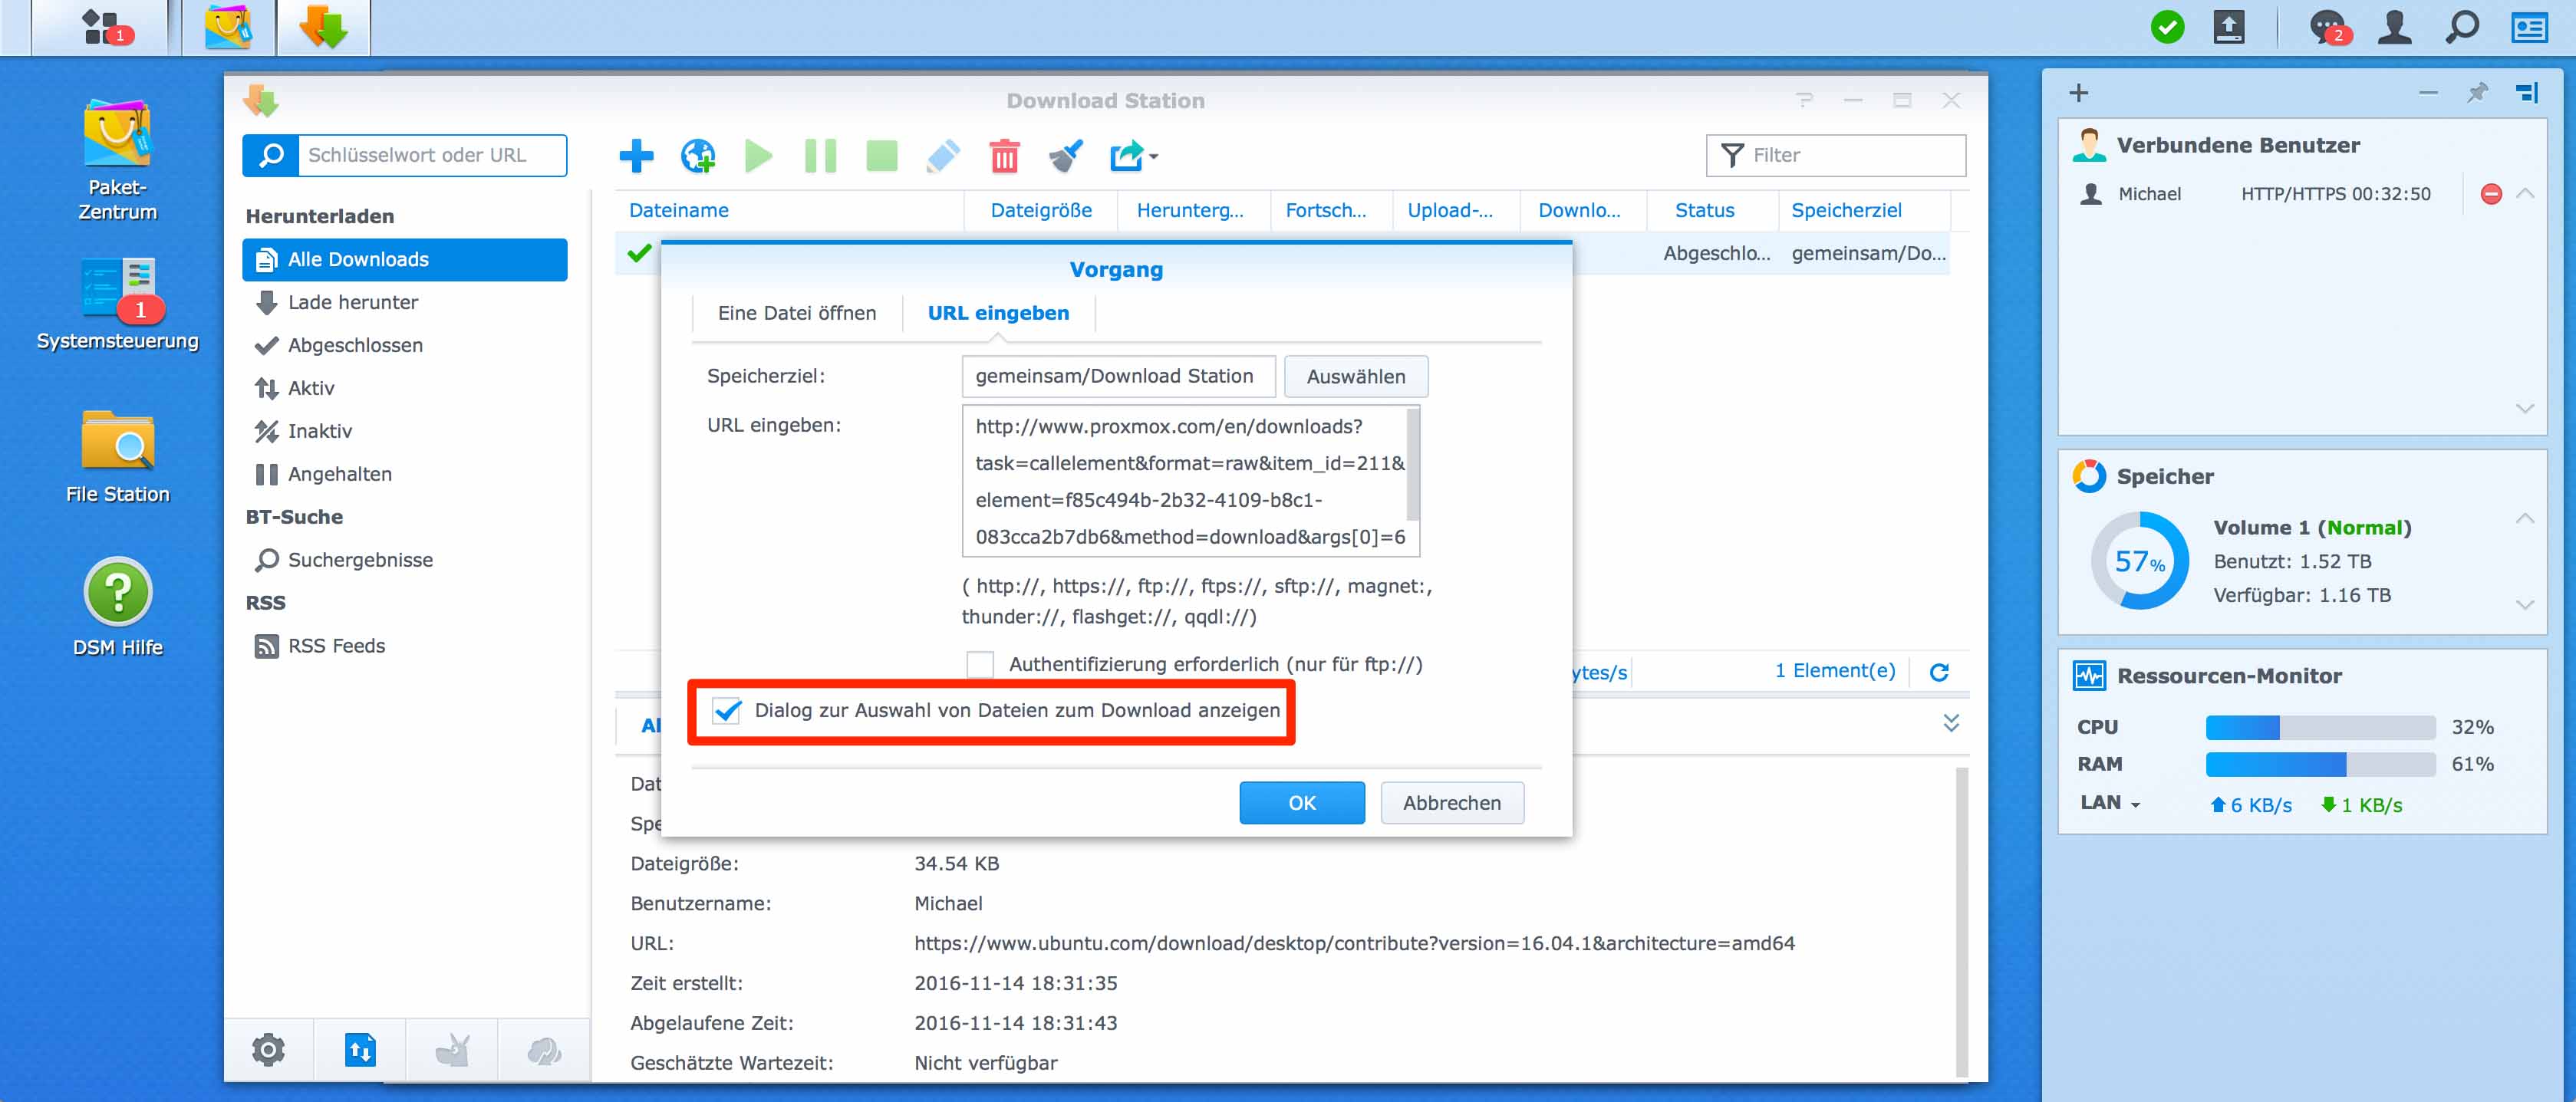Screen dimensions: 2576x1102
Task: Open Paket-Zentrum desktop shortcut
Action: coord(117,160)
